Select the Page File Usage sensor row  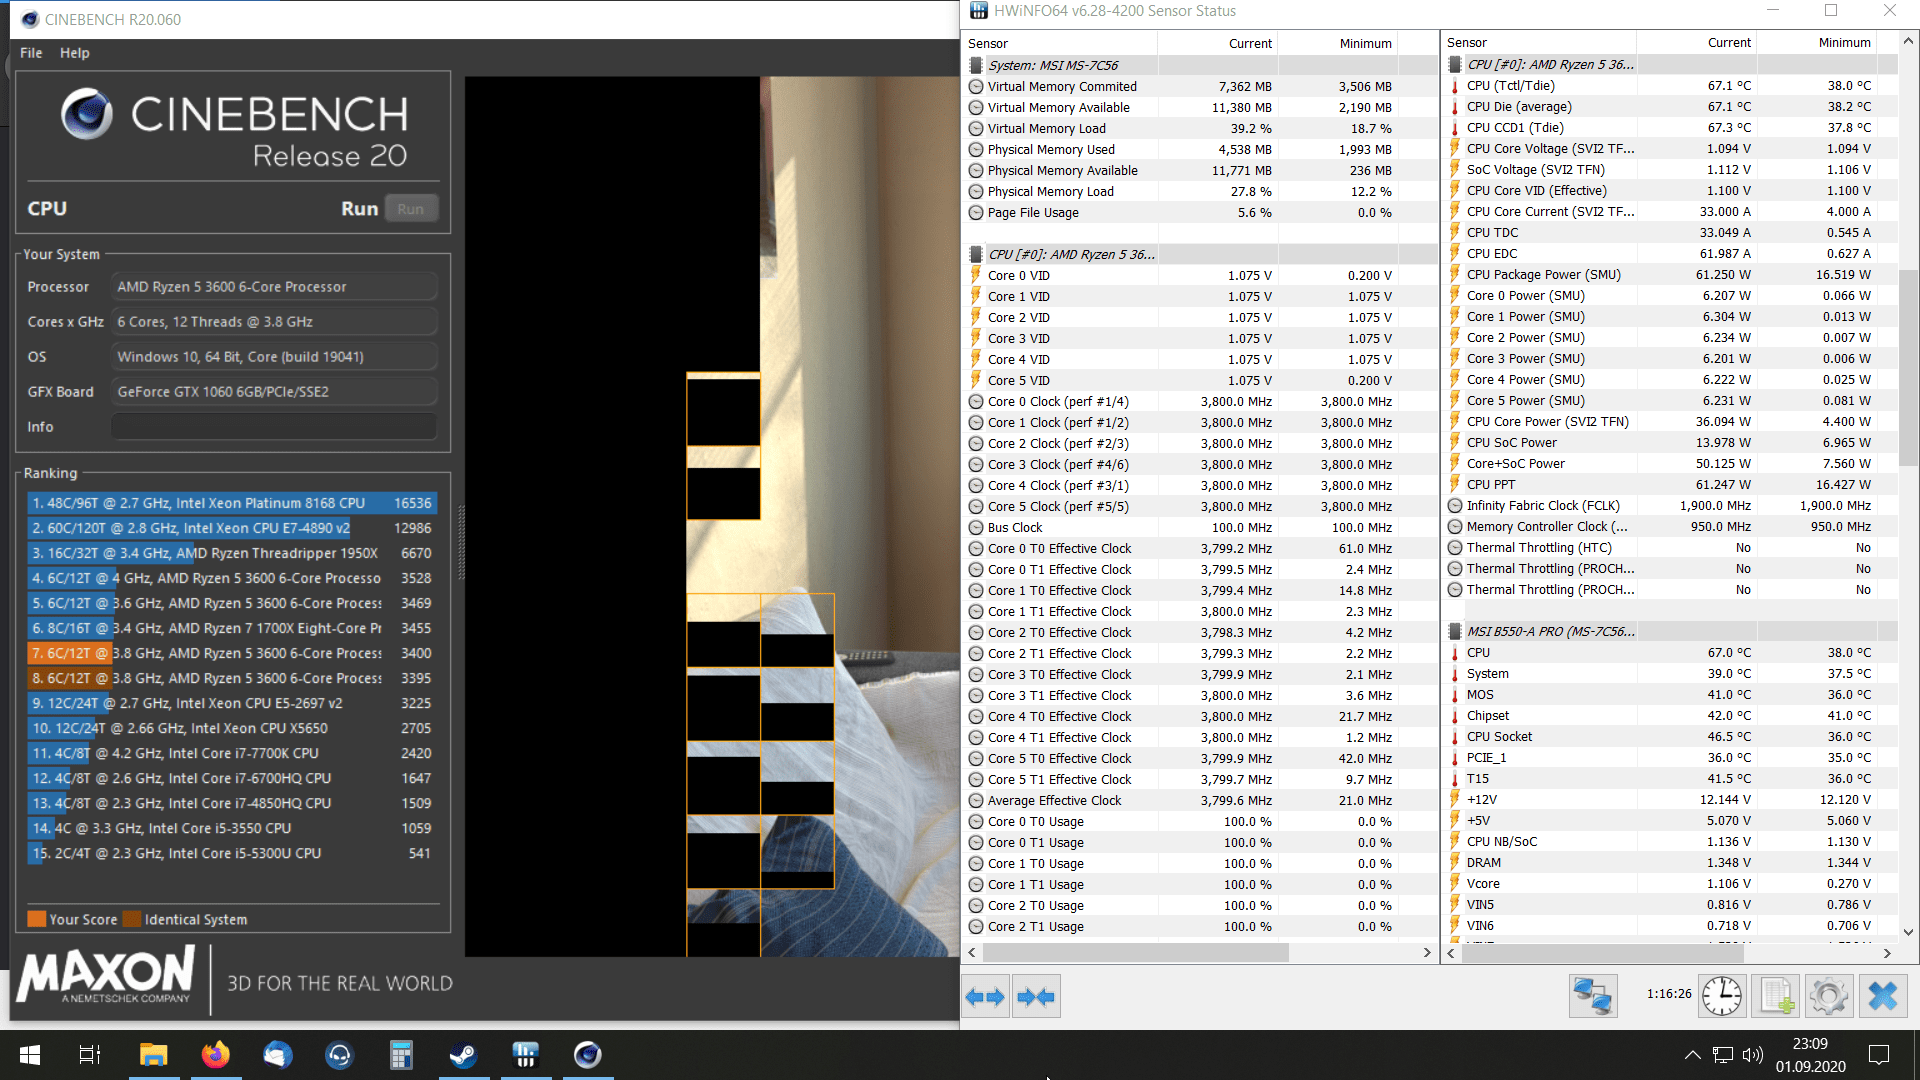click(x=1200, y=213)
